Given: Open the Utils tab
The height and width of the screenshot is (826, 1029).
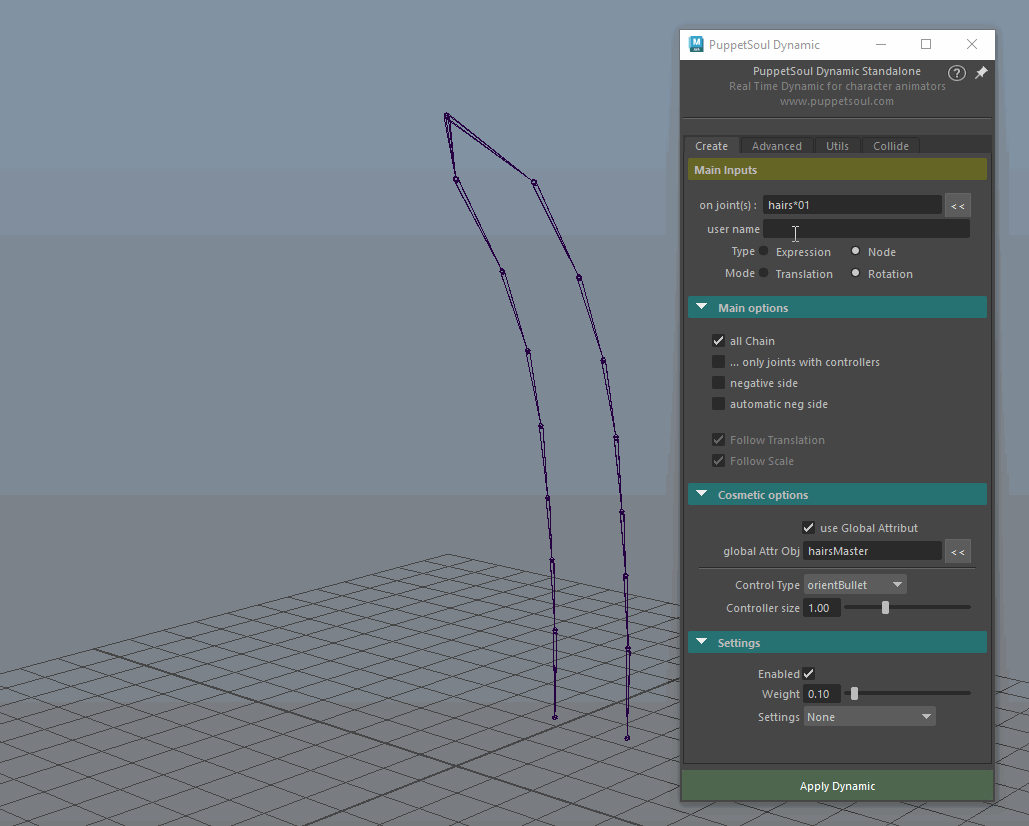Looking at the screenshot, I should (x=837, y=146).
